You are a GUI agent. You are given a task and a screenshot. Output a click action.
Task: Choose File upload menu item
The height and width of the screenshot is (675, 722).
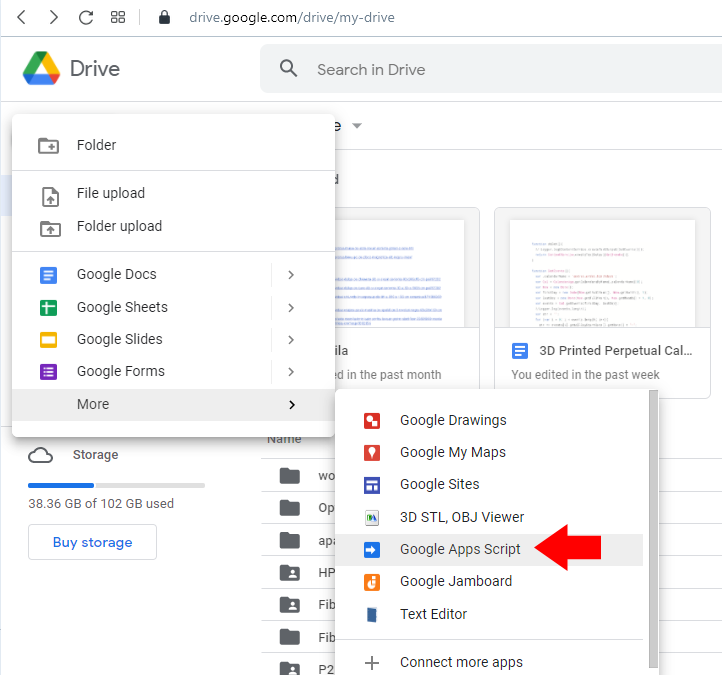(173, 193)
